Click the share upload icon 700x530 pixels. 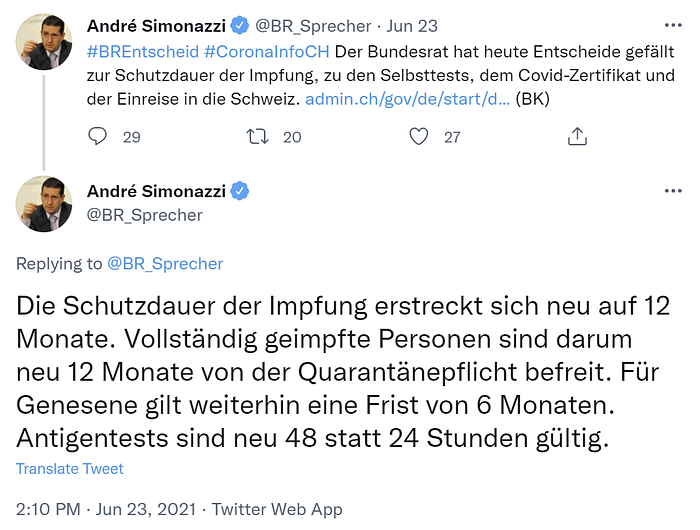577,136
